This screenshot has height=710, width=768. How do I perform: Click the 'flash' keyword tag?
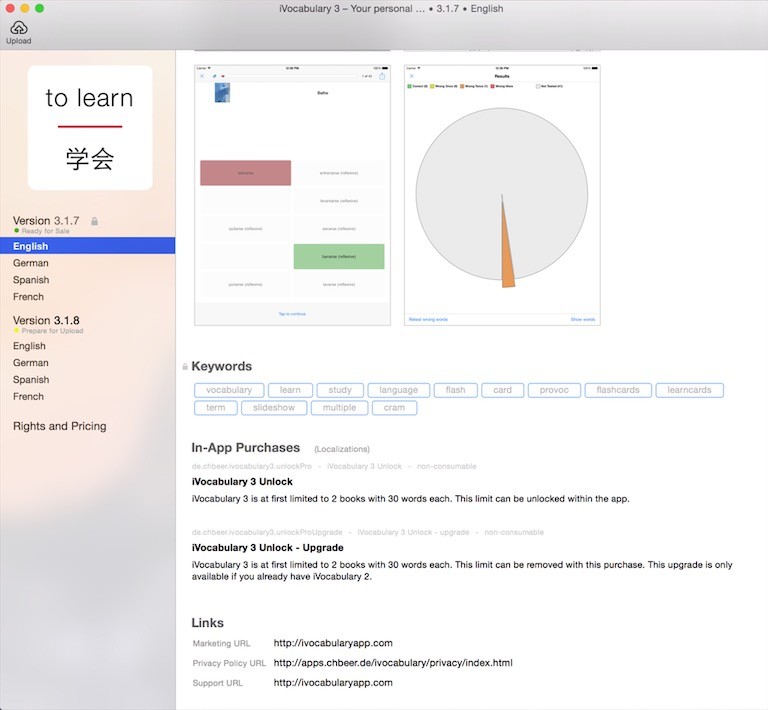pyautogui.click(x=456, y=390)
